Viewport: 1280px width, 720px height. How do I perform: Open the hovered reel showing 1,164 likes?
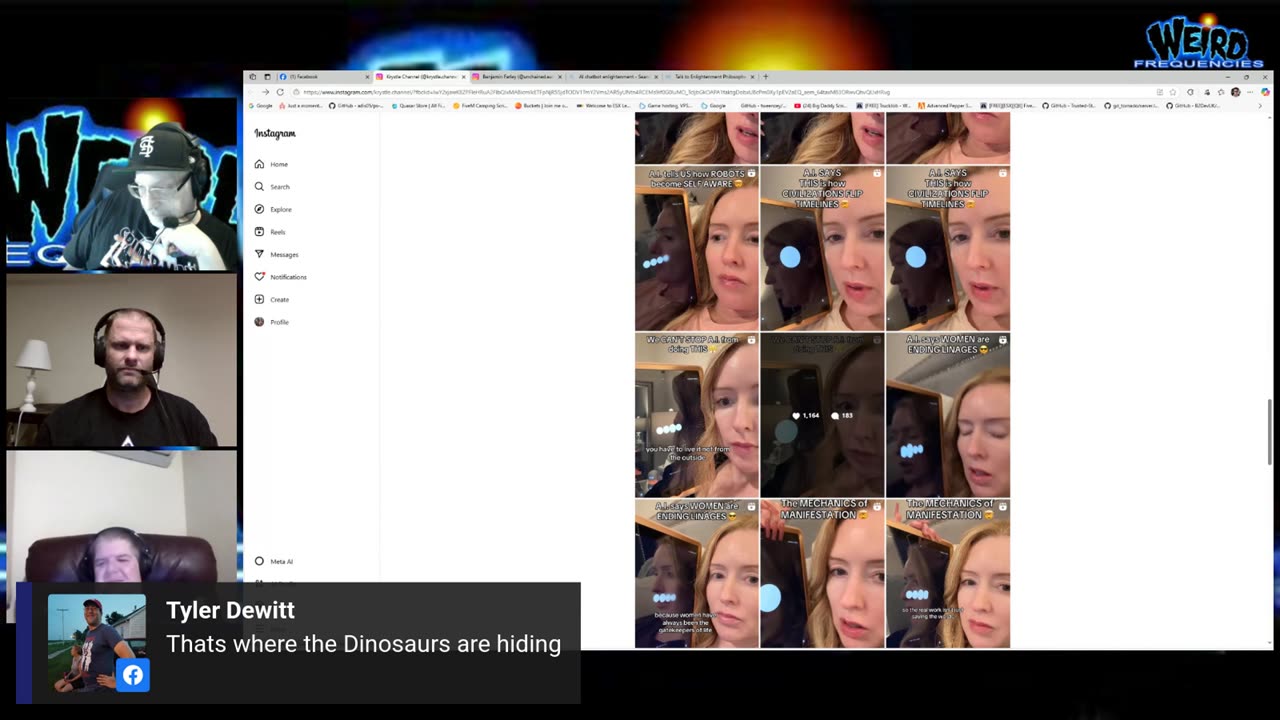[822, 415]
